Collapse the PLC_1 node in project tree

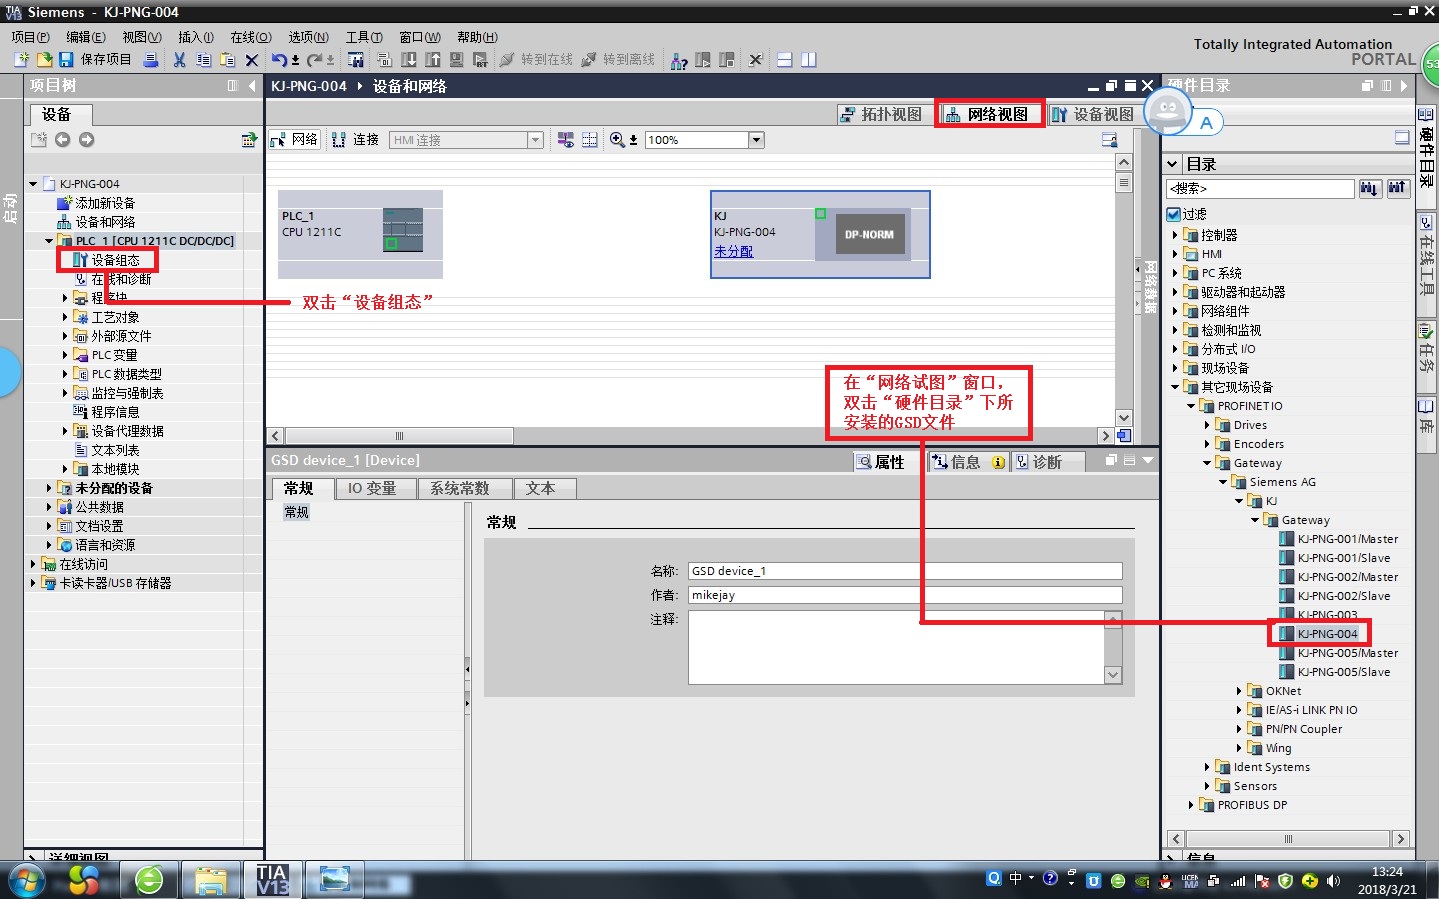click(x=49, y=241)
